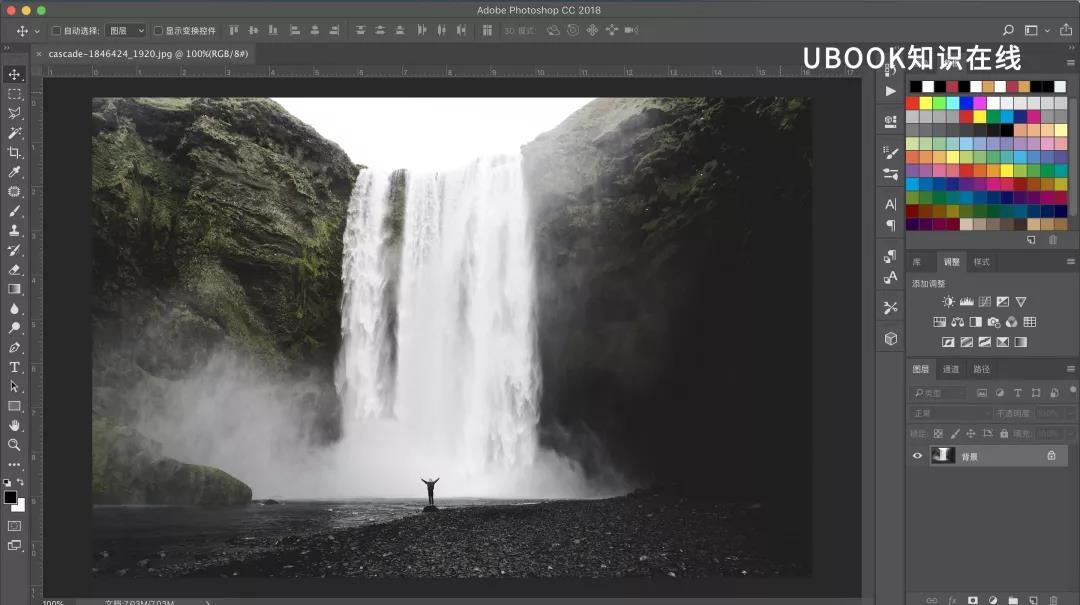Viewport: 1080px width, 605px height.
Task: Hide the 背景 layer with eye icon
Action: (917, 455)
